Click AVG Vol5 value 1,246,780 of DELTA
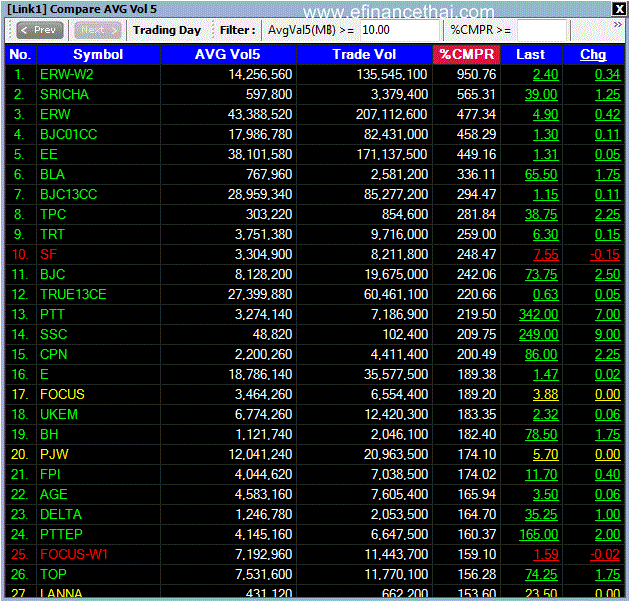The height and width of the screenshot is (602, 630). click(264, 515)
